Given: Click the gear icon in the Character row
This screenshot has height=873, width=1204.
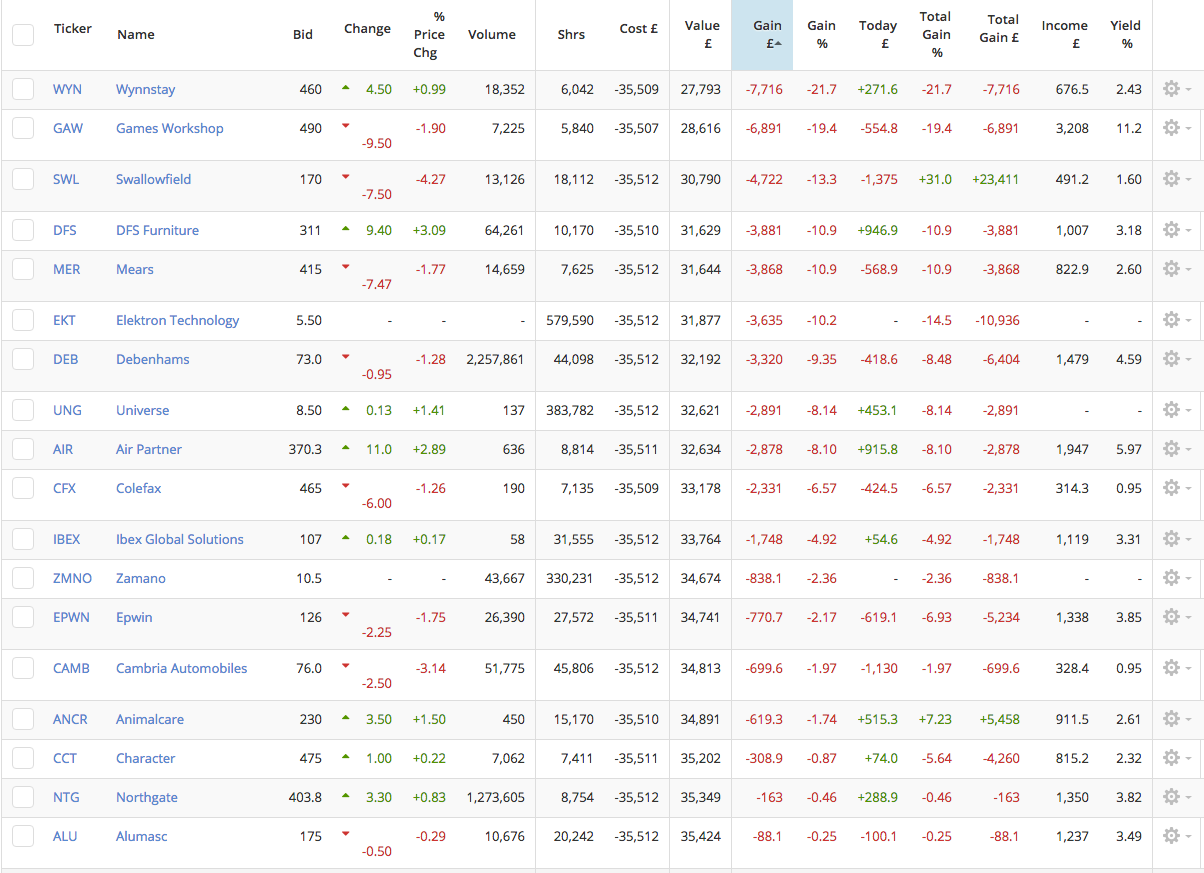Looking at the screenshot, I should coord(1172,758).
